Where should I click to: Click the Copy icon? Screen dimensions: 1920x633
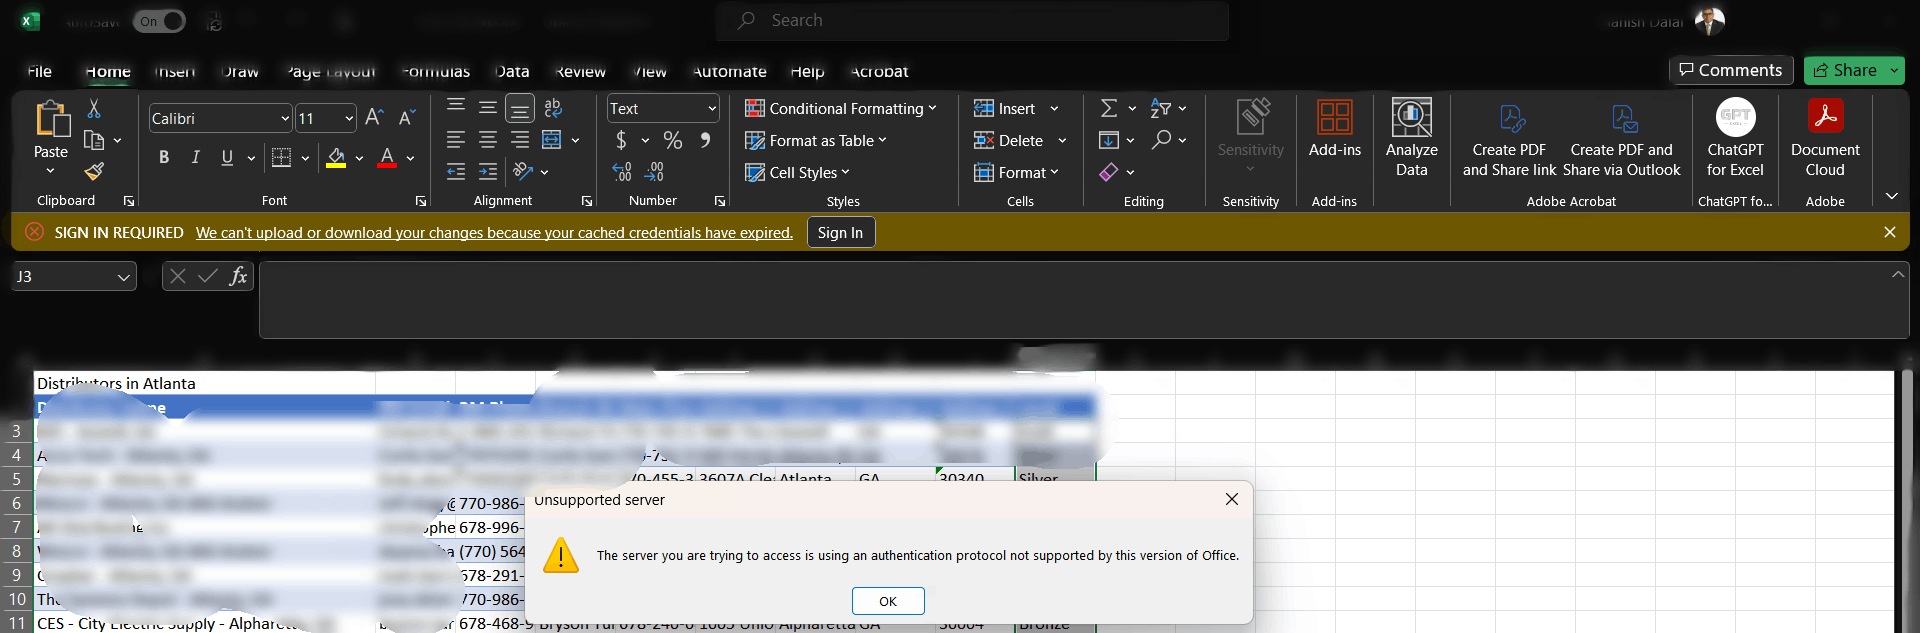[x=94, y=140]
